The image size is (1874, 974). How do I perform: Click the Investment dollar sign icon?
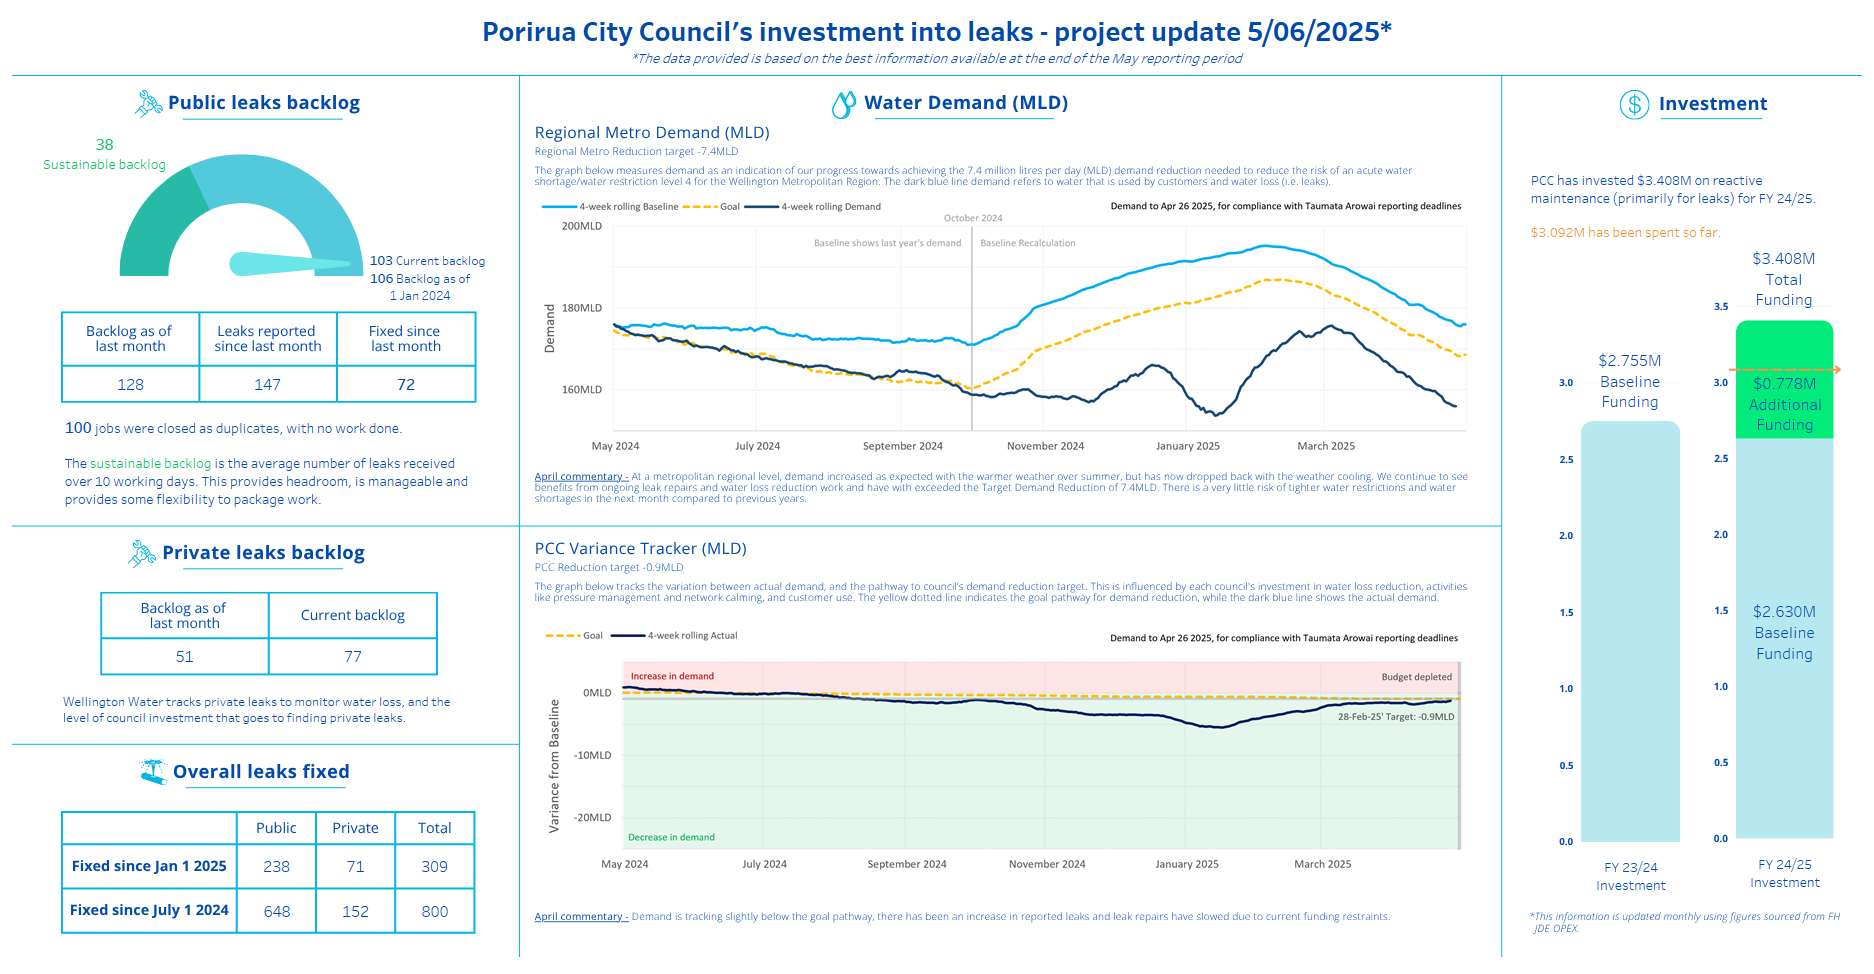pyautogui.click(x=1633, y=104)
